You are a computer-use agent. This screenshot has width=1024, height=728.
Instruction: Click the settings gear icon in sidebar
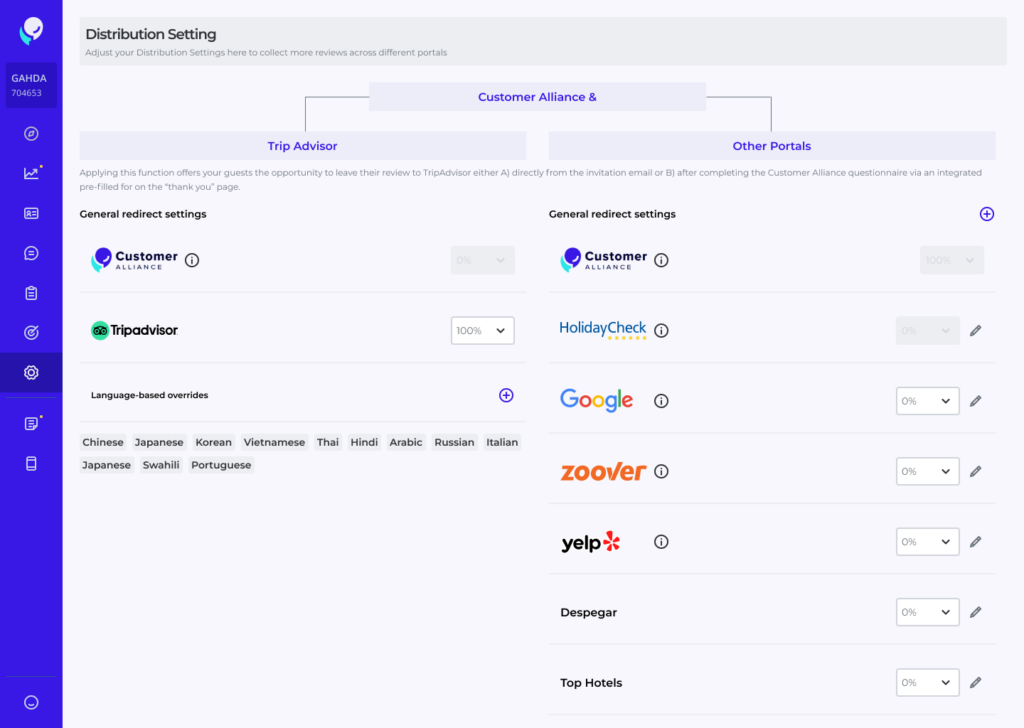click(31, 372)
